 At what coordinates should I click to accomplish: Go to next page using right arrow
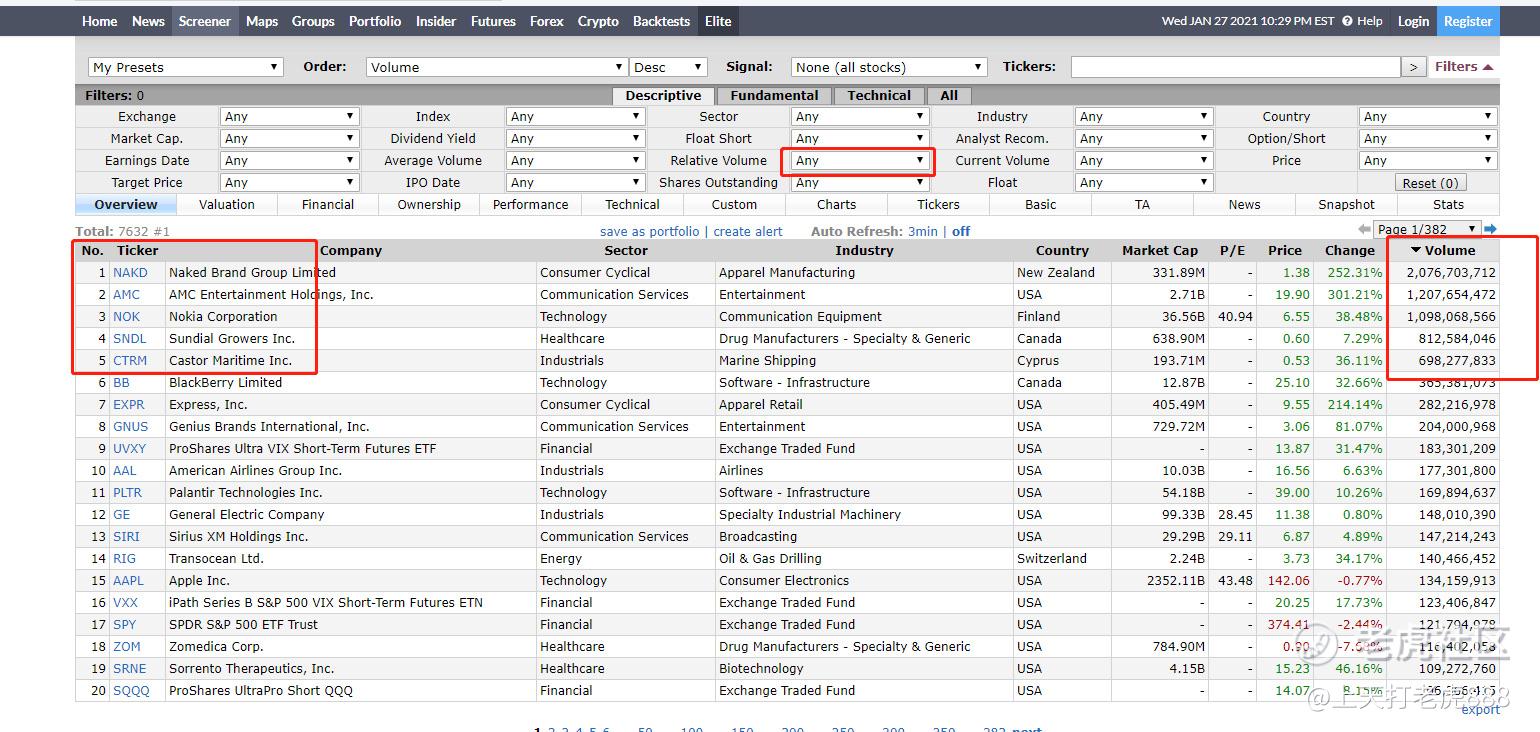click(1490, 229)
